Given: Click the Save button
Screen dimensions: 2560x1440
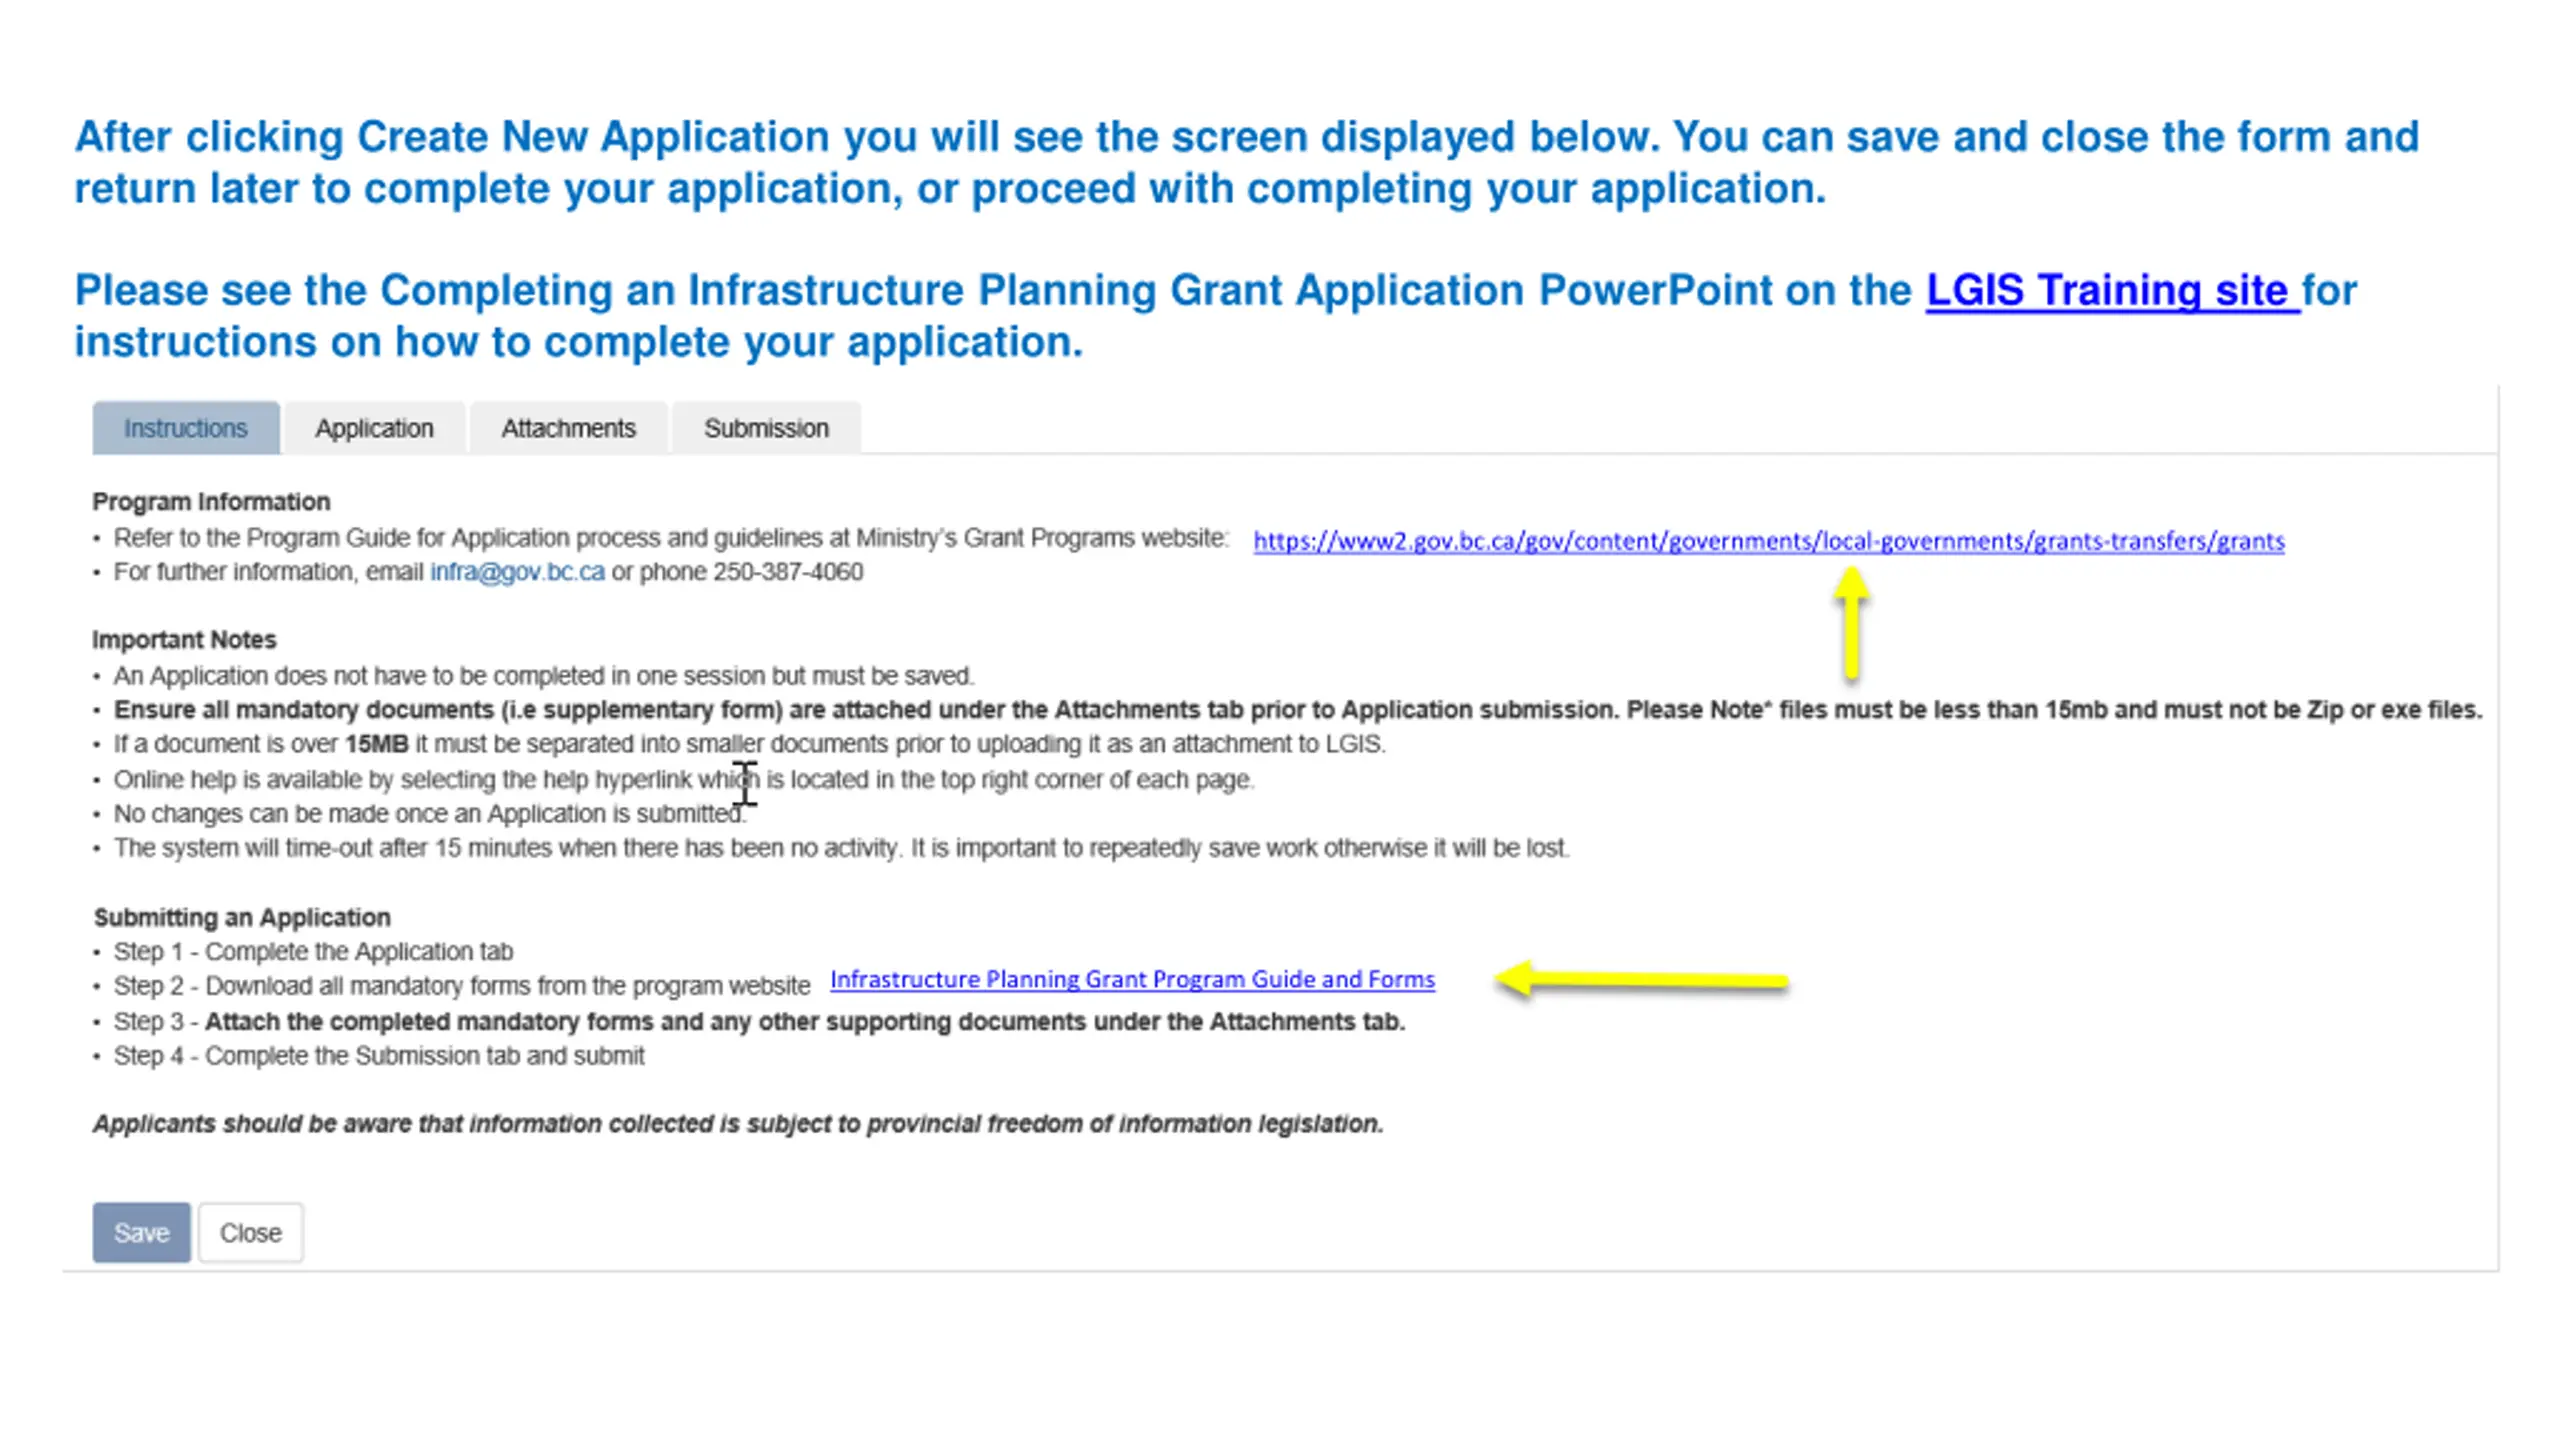Looking at the screenshot, I should pos(141,1232).
